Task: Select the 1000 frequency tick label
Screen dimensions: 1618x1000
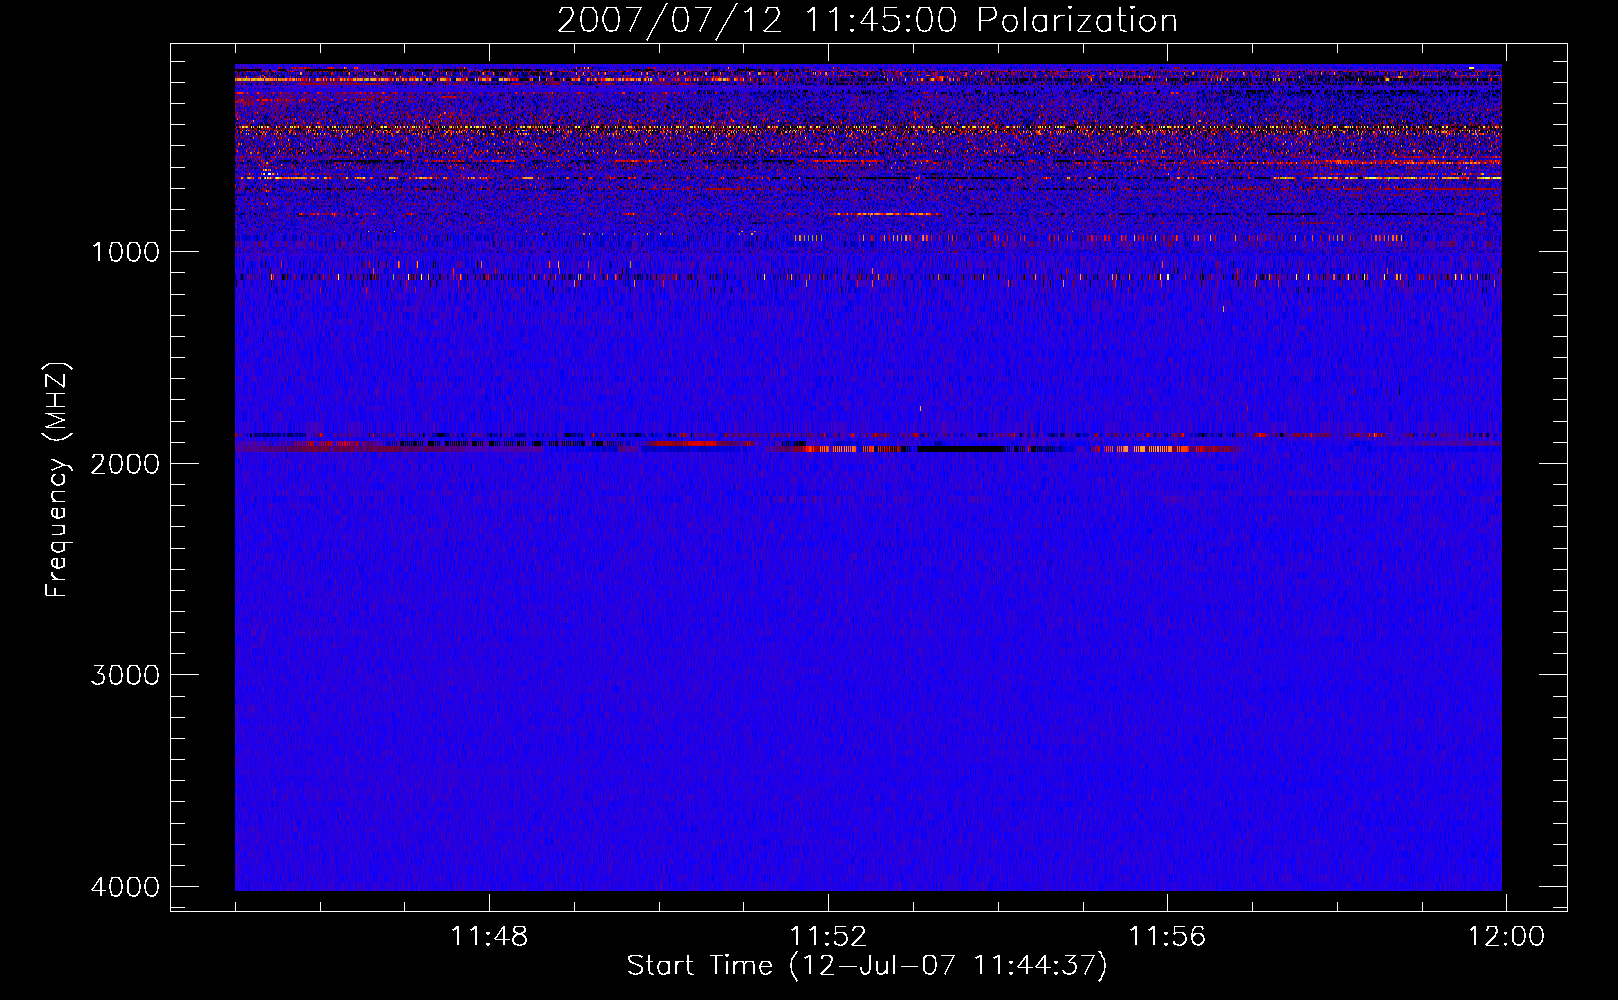Action: click(x=125, y=252)
